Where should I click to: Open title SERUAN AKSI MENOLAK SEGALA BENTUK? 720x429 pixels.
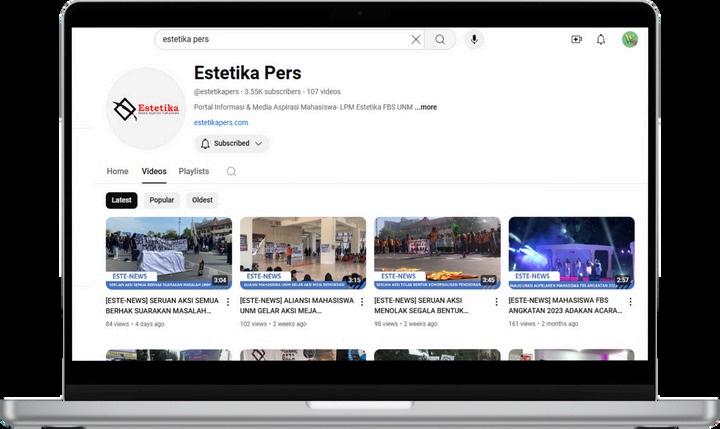pos(421,305)
